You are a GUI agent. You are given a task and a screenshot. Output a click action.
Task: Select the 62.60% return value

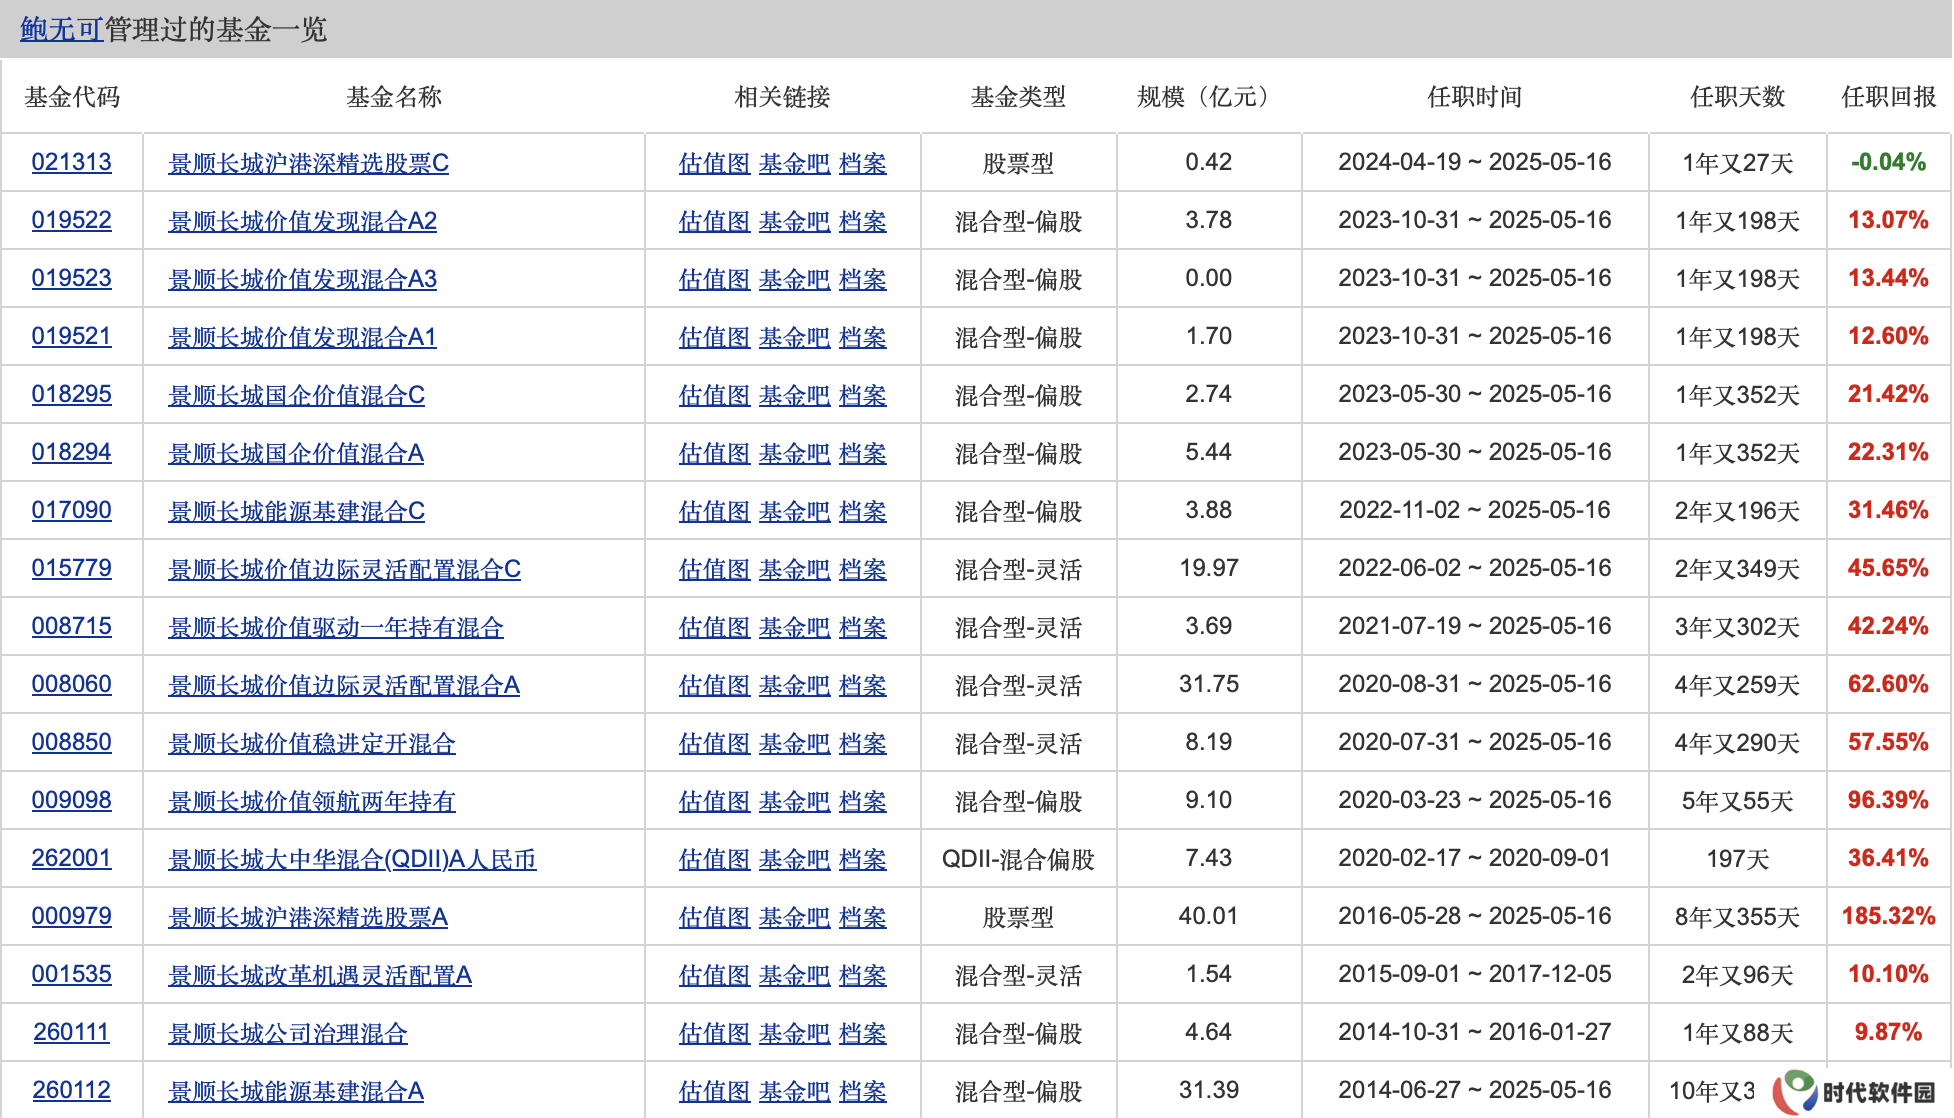(1889, 684)
